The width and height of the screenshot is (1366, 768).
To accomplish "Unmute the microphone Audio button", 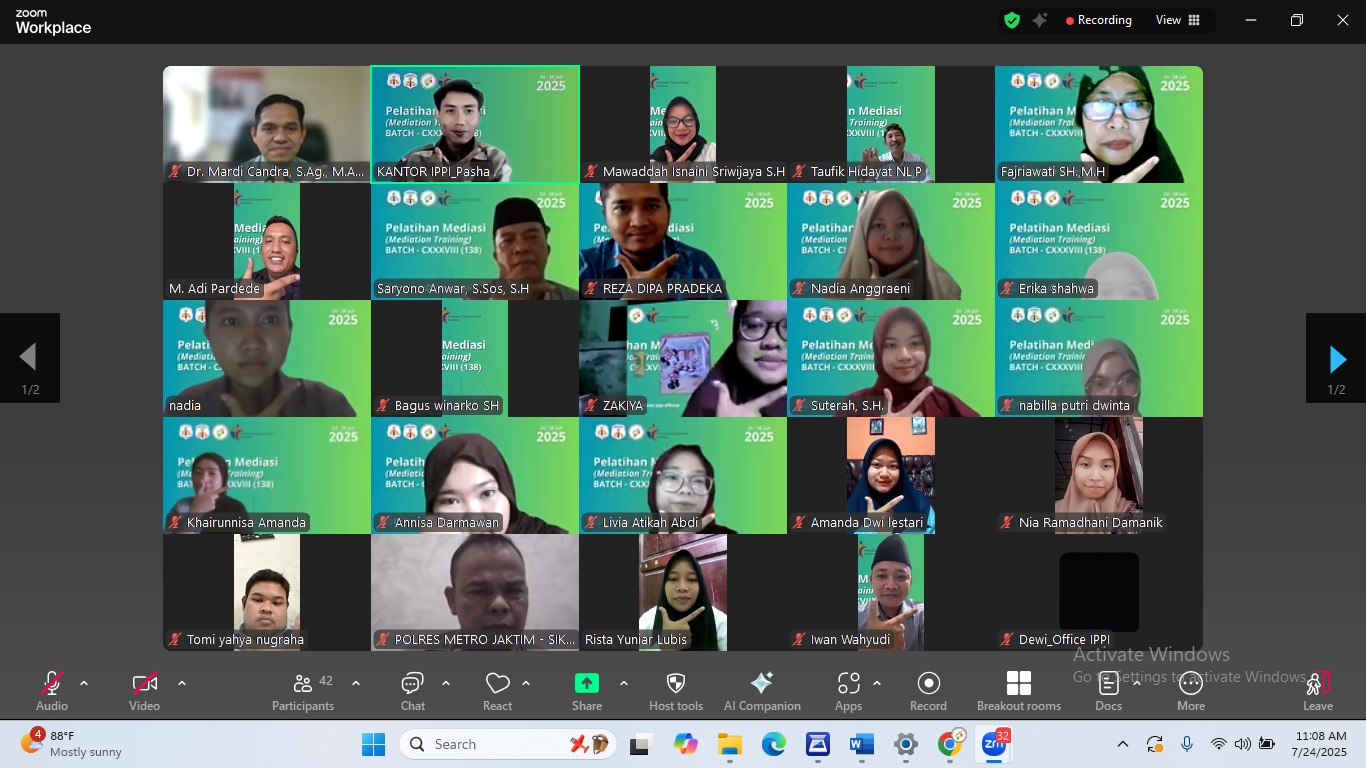I will click(52, 690).
